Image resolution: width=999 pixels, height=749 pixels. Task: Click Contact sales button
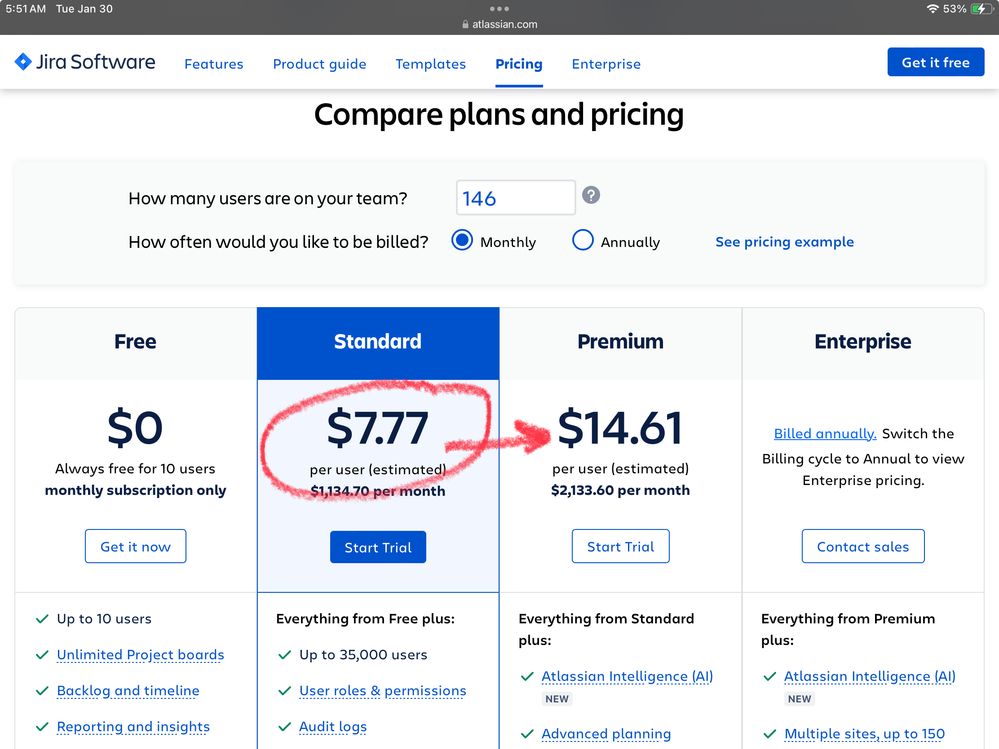[x=862, y=547]
